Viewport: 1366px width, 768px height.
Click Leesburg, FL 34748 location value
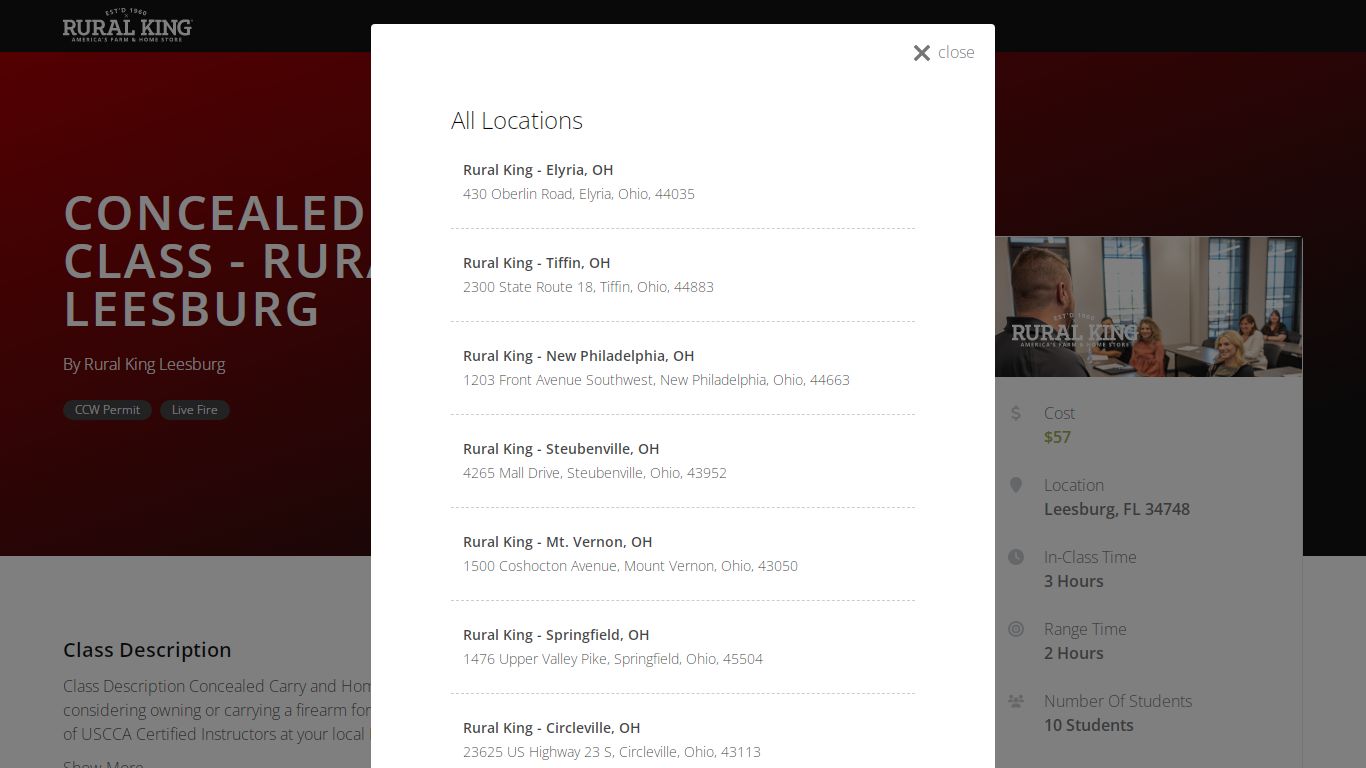1117,509
